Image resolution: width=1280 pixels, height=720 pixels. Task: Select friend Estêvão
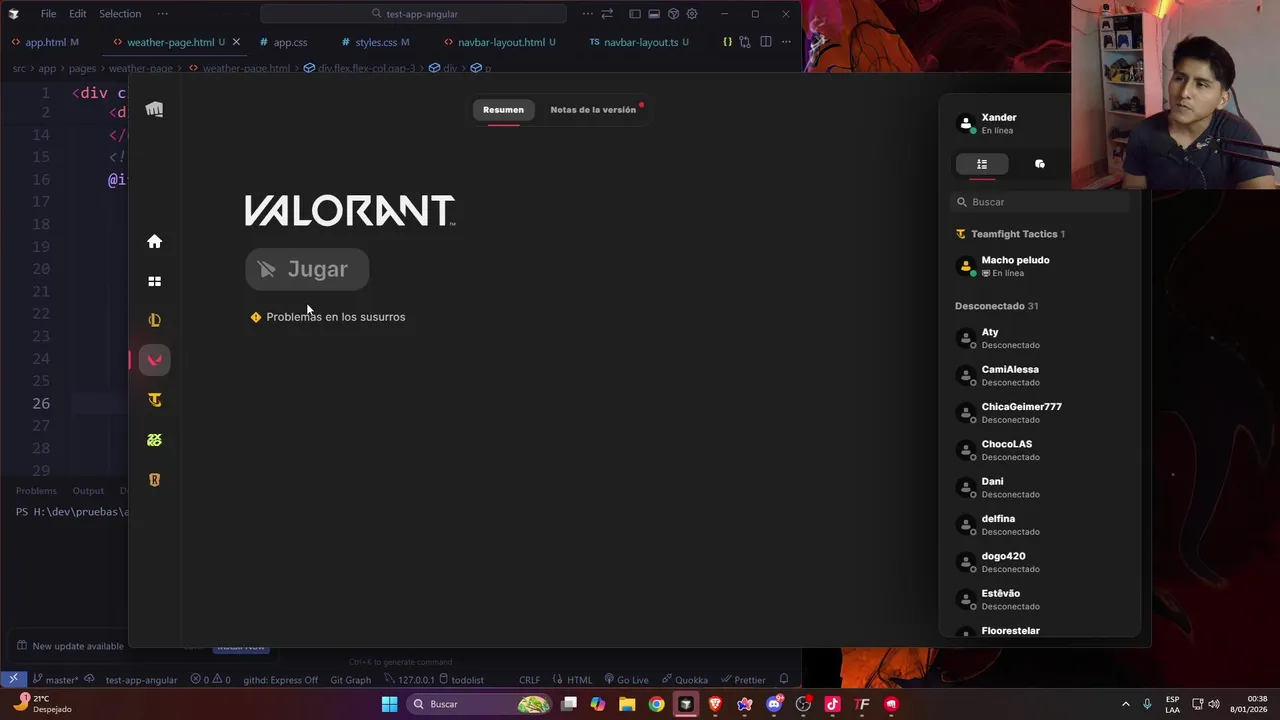(1040, 600)
